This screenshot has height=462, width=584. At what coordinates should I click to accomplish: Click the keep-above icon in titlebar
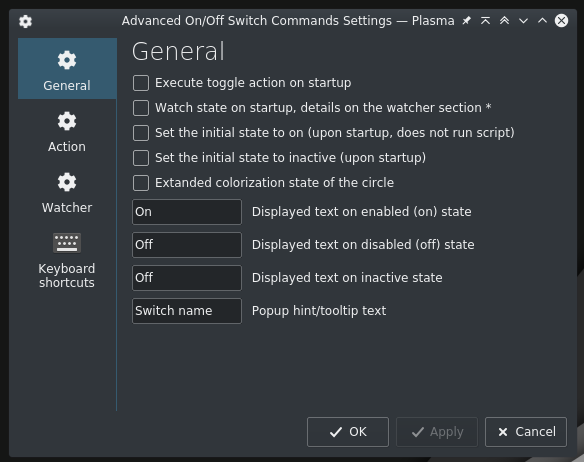click(x=485, y=20)
